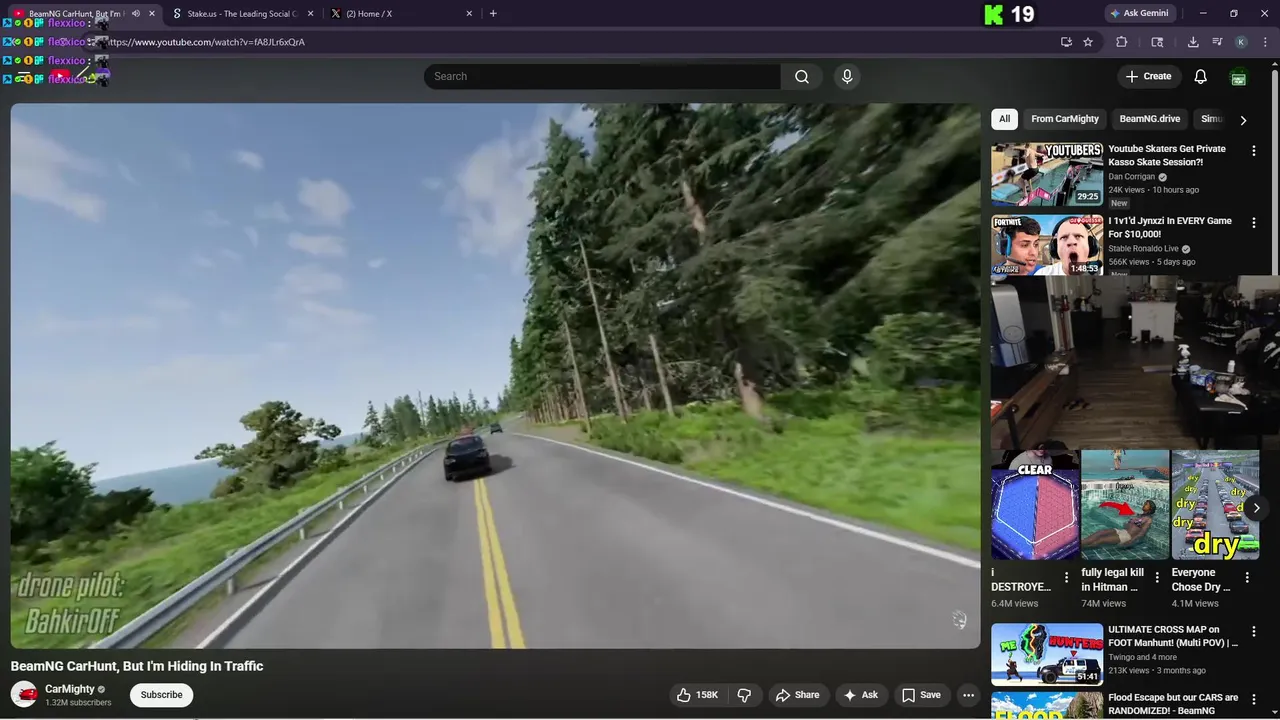Open the green YouTube account avatar
The height and width of the screenshot is (720, 1280).
pos(1238,77)
